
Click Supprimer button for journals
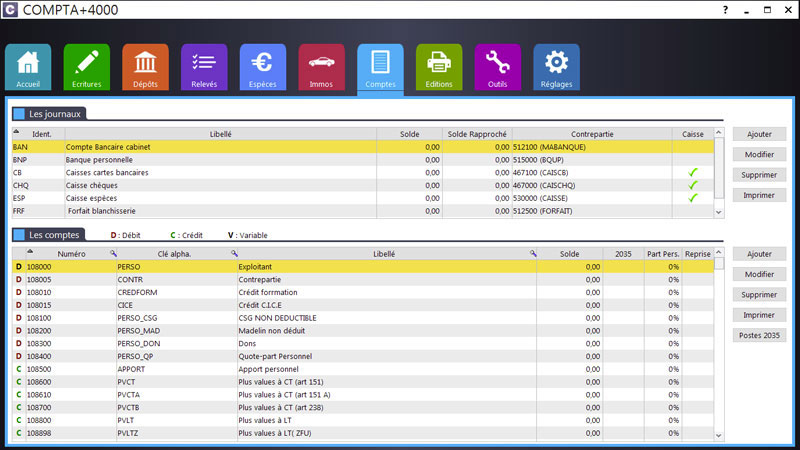759,175
